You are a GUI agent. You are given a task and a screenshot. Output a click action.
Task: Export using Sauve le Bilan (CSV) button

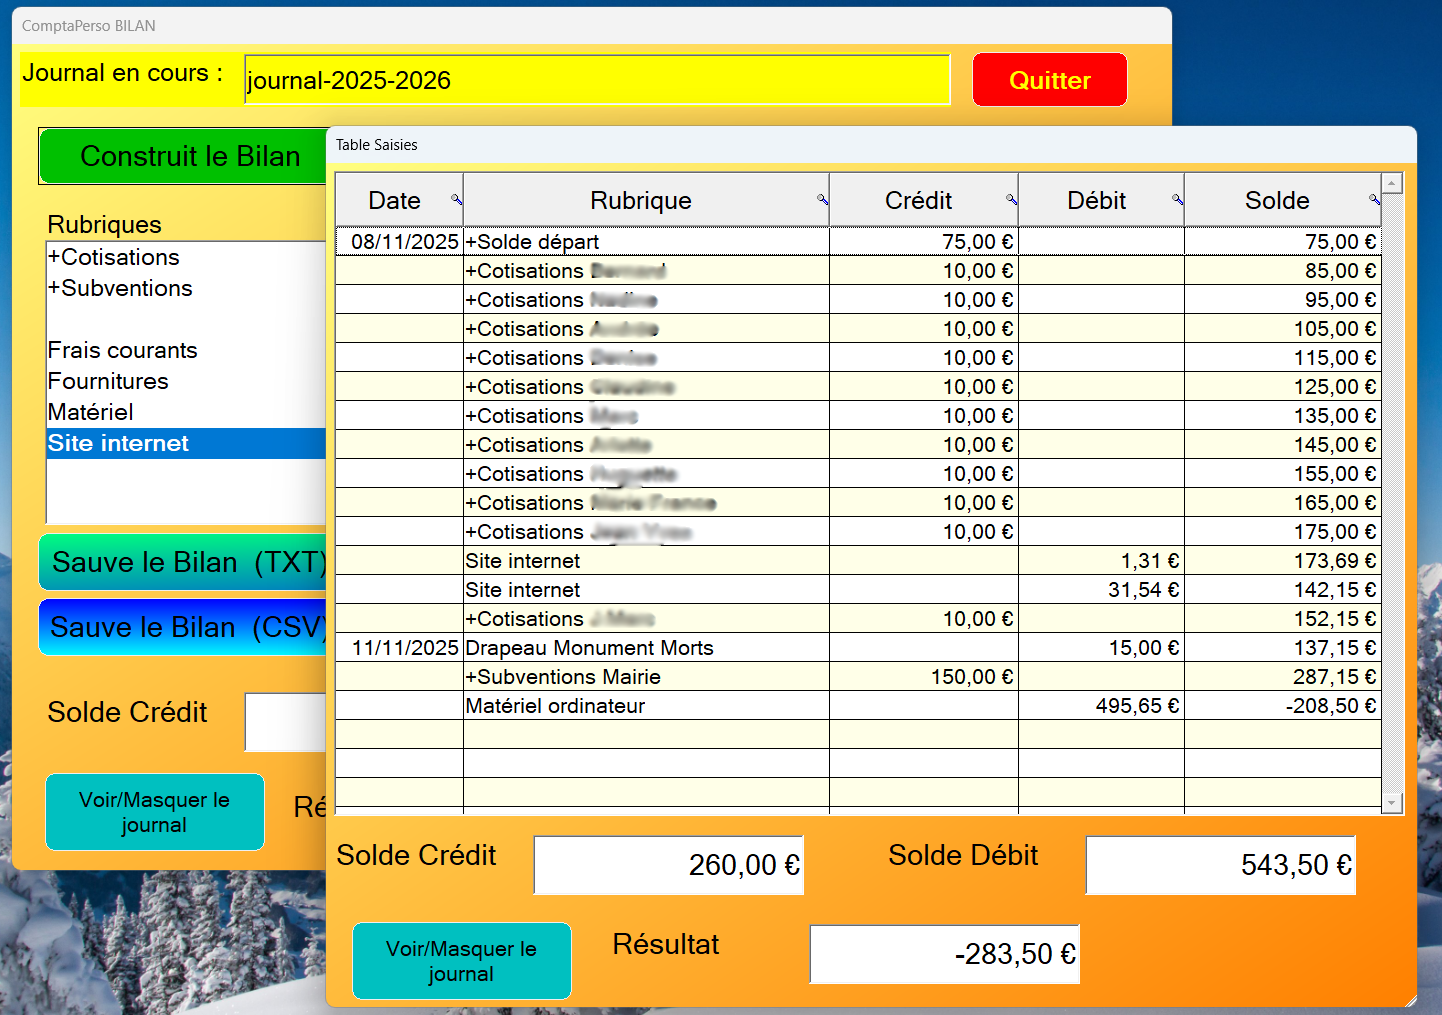pos(185,627)
